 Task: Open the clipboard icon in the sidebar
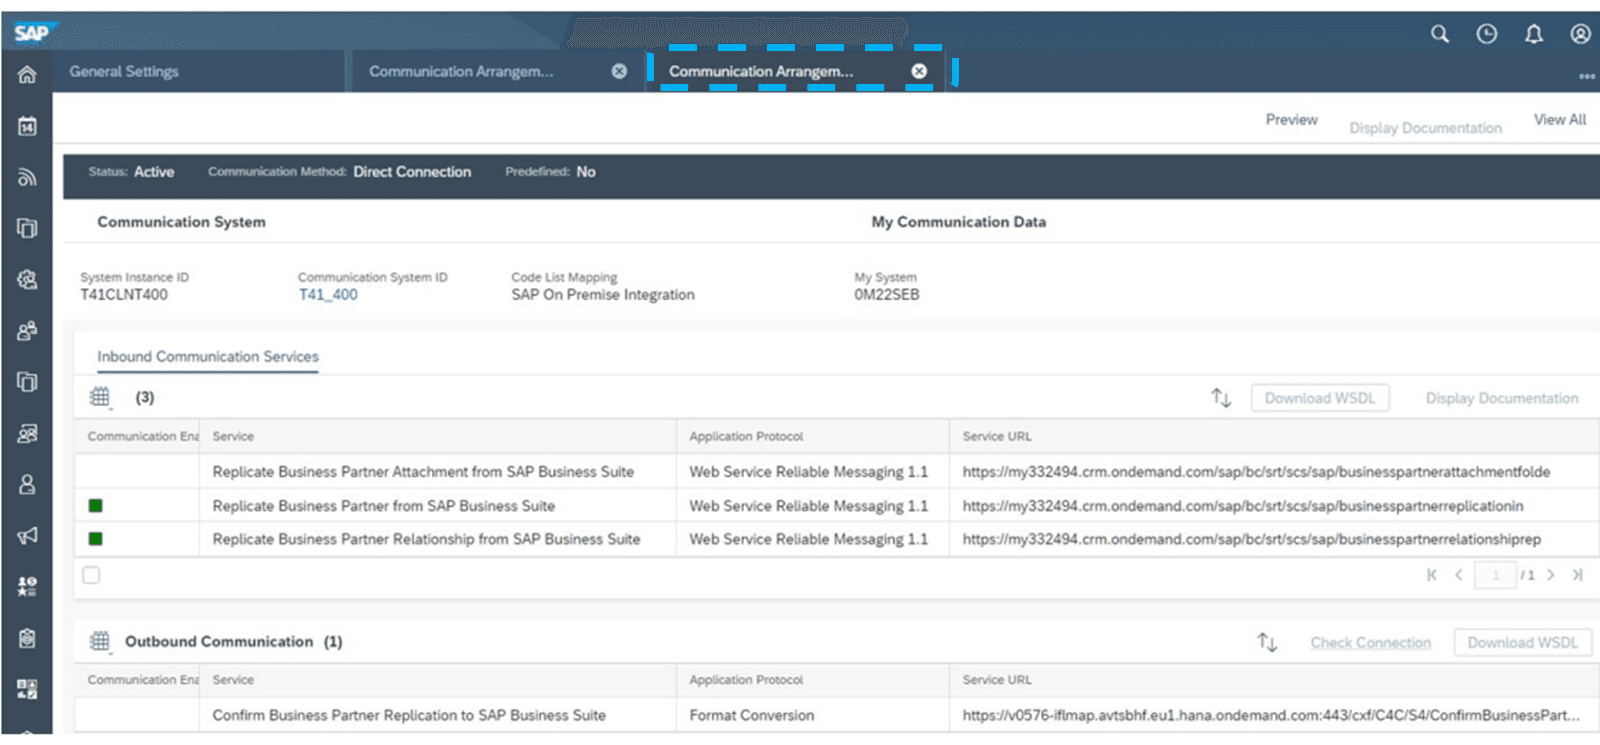pyautogui.click(x=27, y=638)
